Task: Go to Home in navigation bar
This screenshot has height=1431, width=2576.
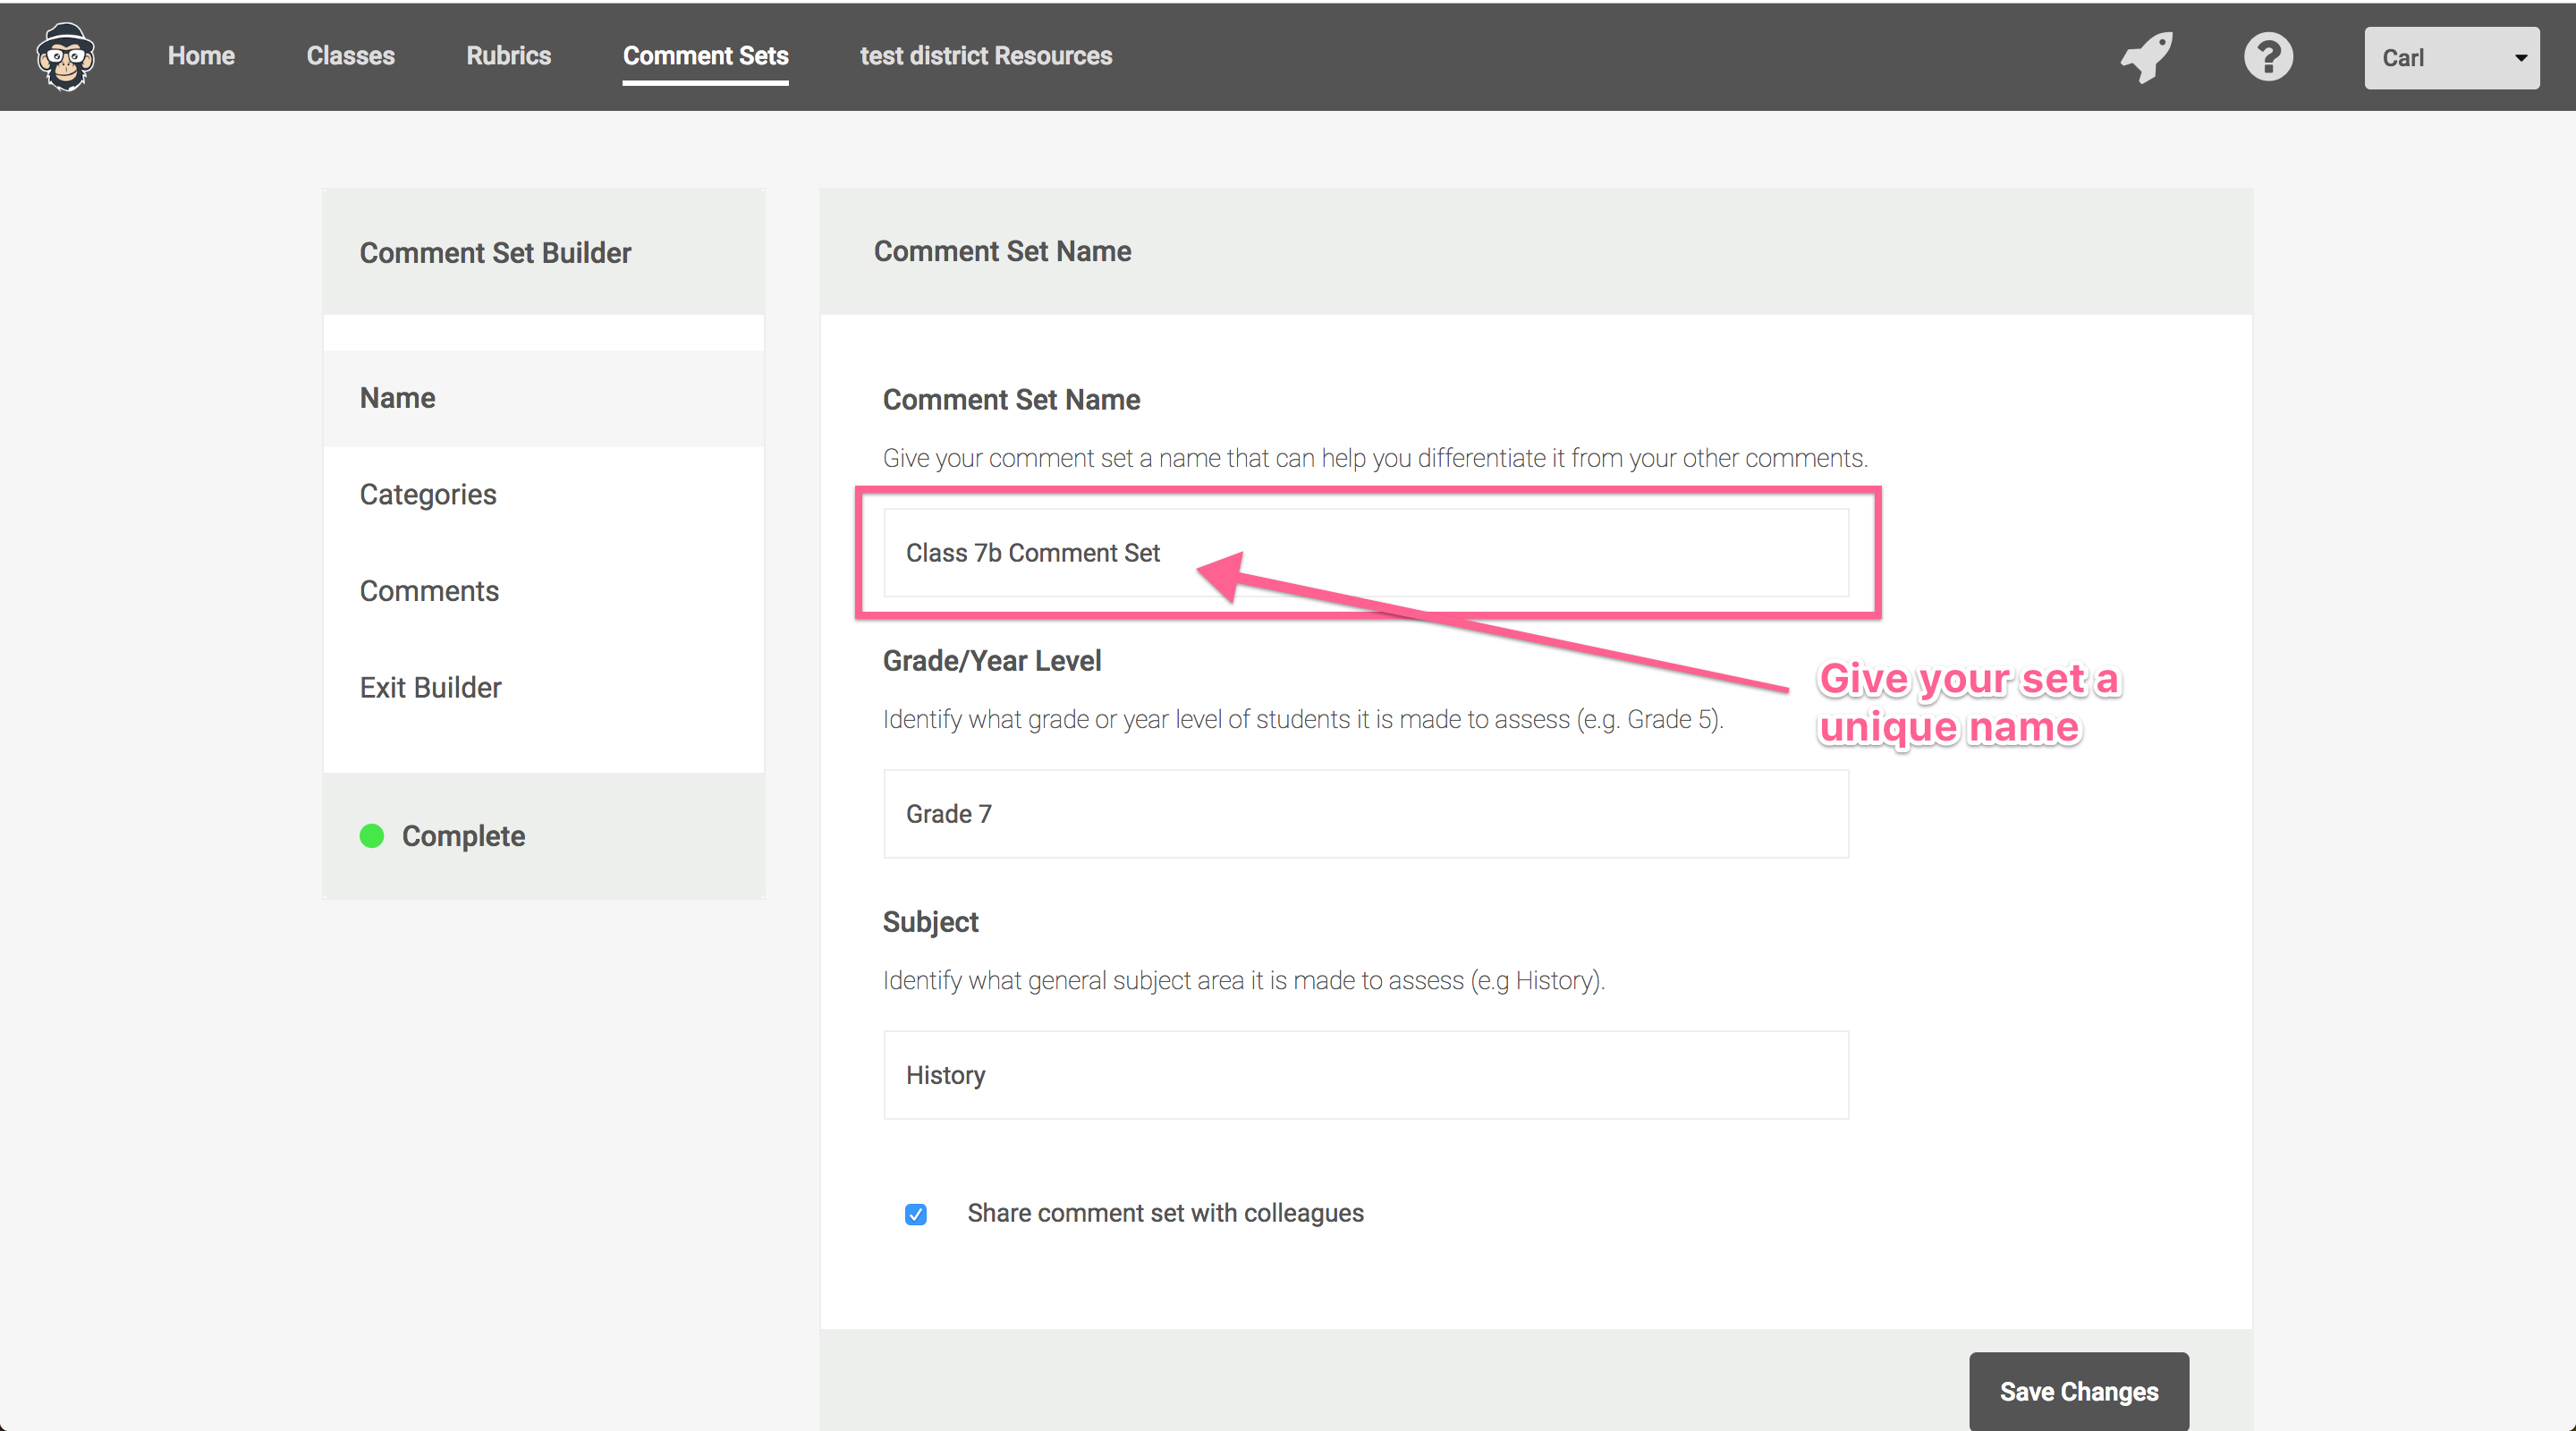Action: [201, 56]
